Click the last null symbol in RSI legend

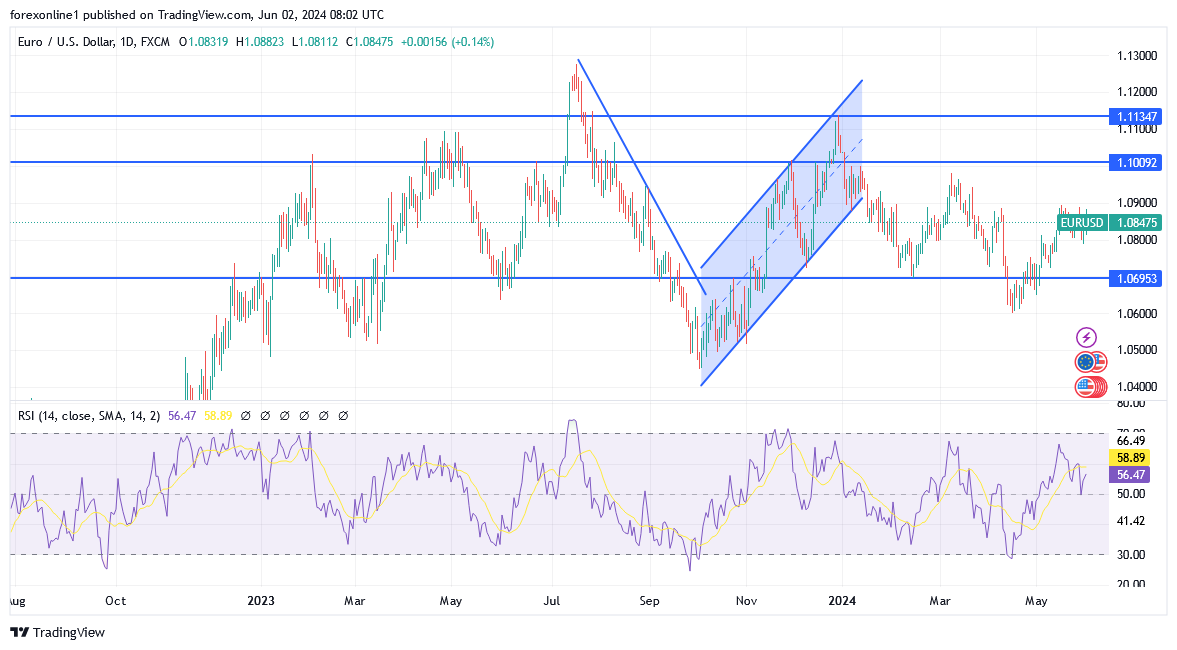coord(343,415)
